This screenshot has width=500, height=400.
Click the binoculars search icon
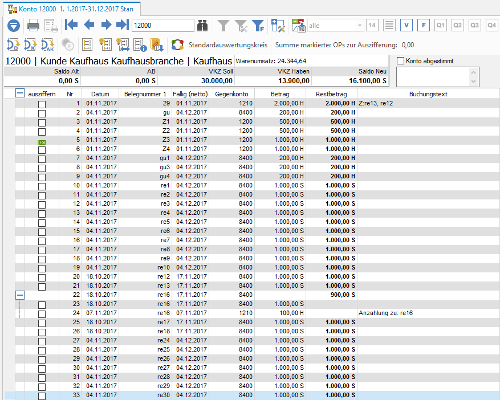tap(202, 25)
